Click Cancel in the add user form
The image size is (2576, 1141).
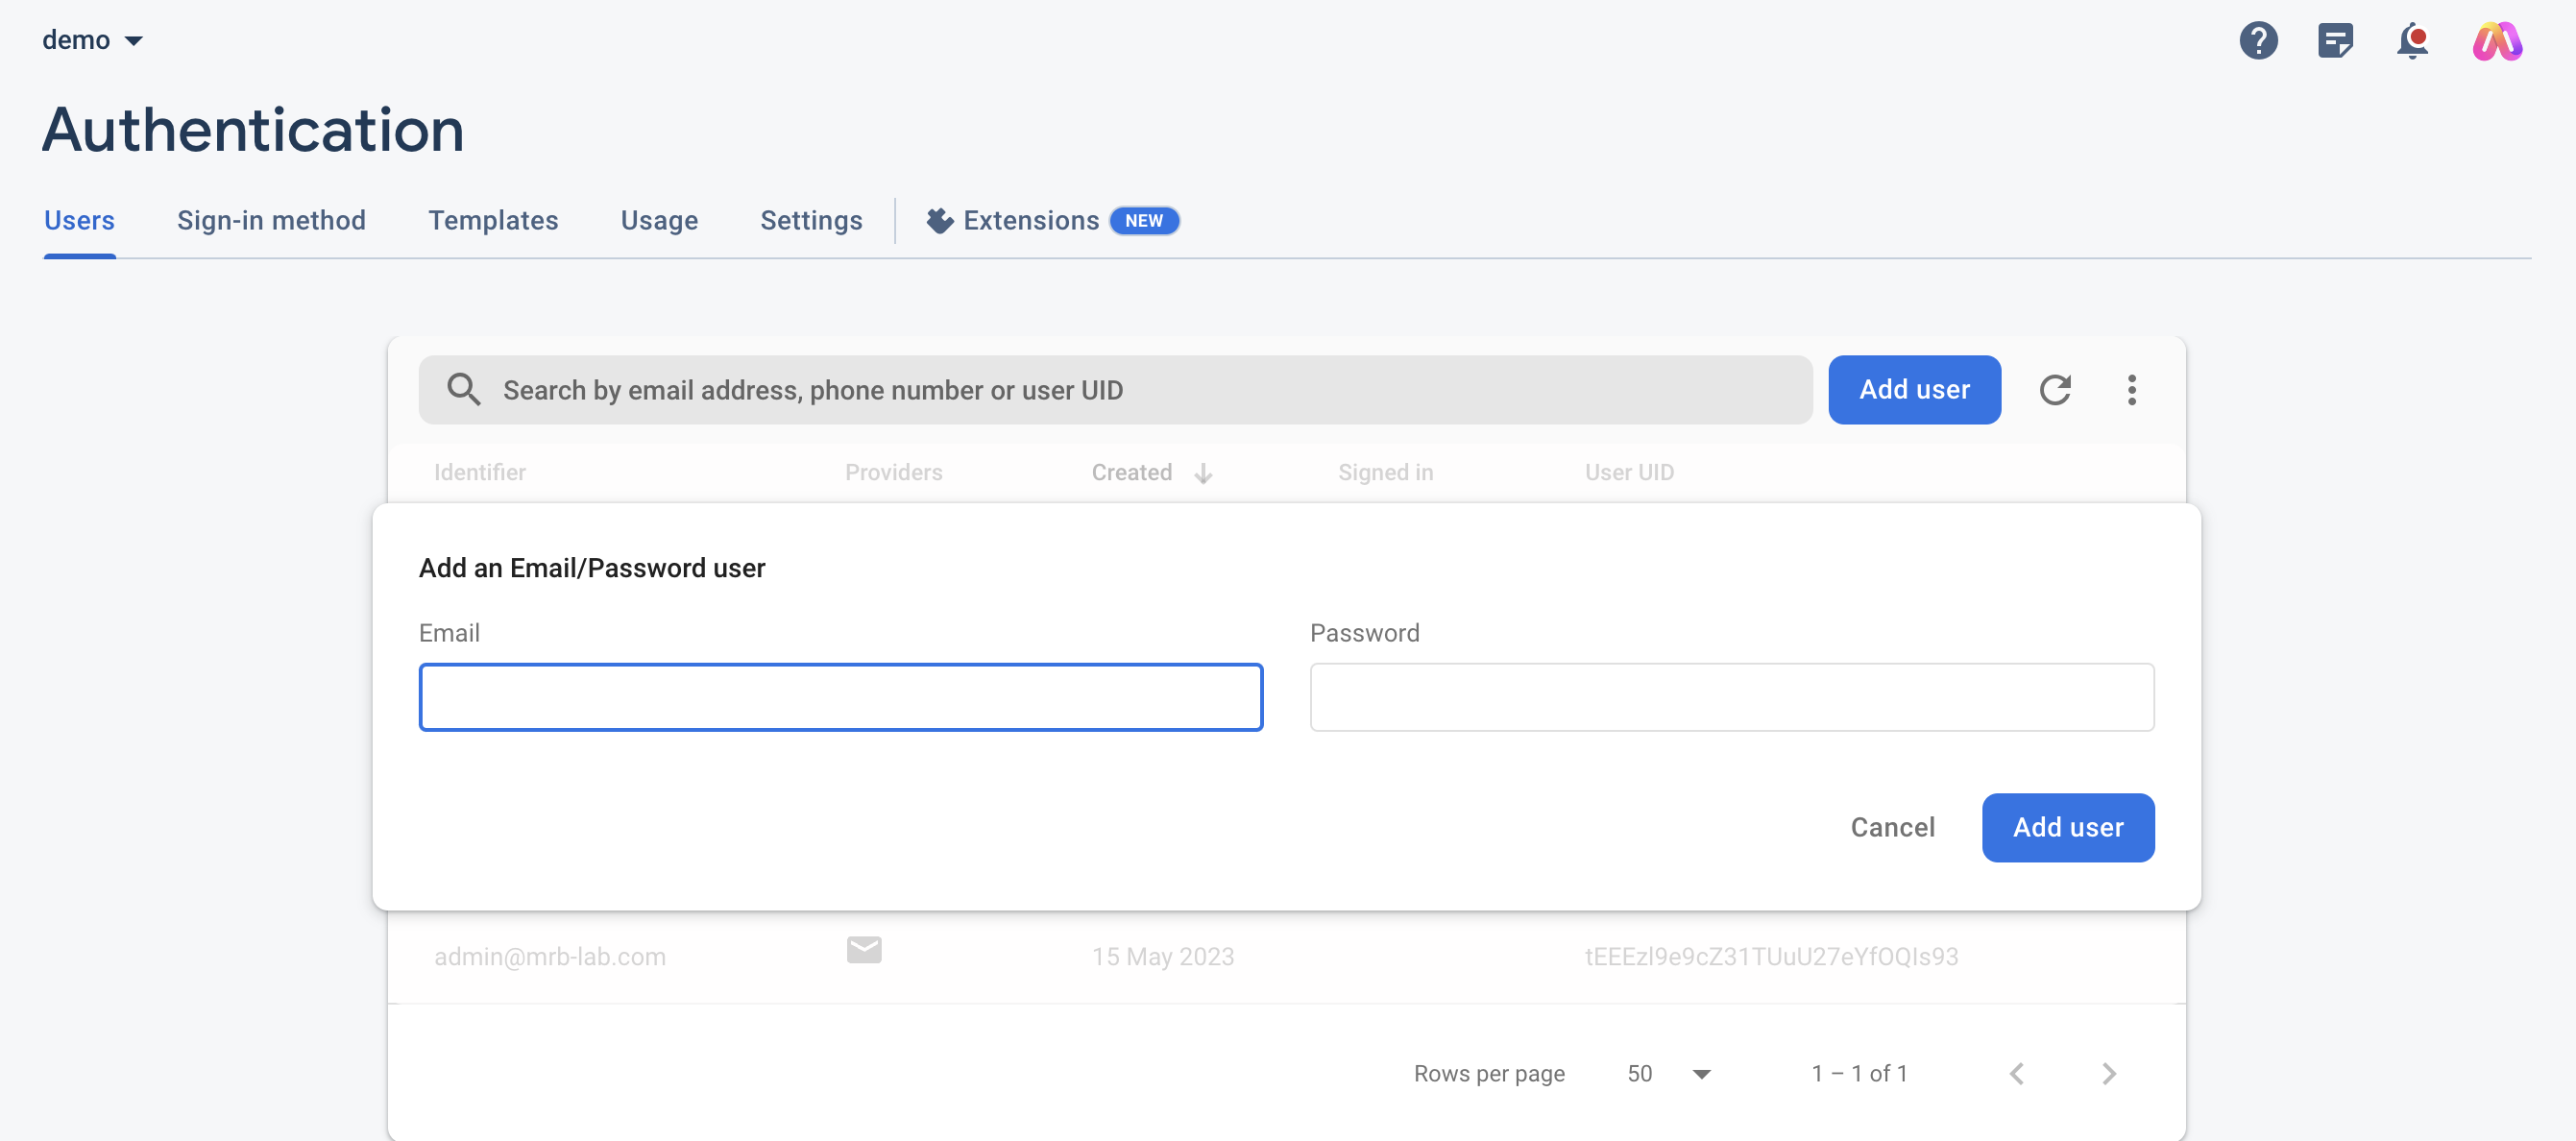(x=1892, y=827)
